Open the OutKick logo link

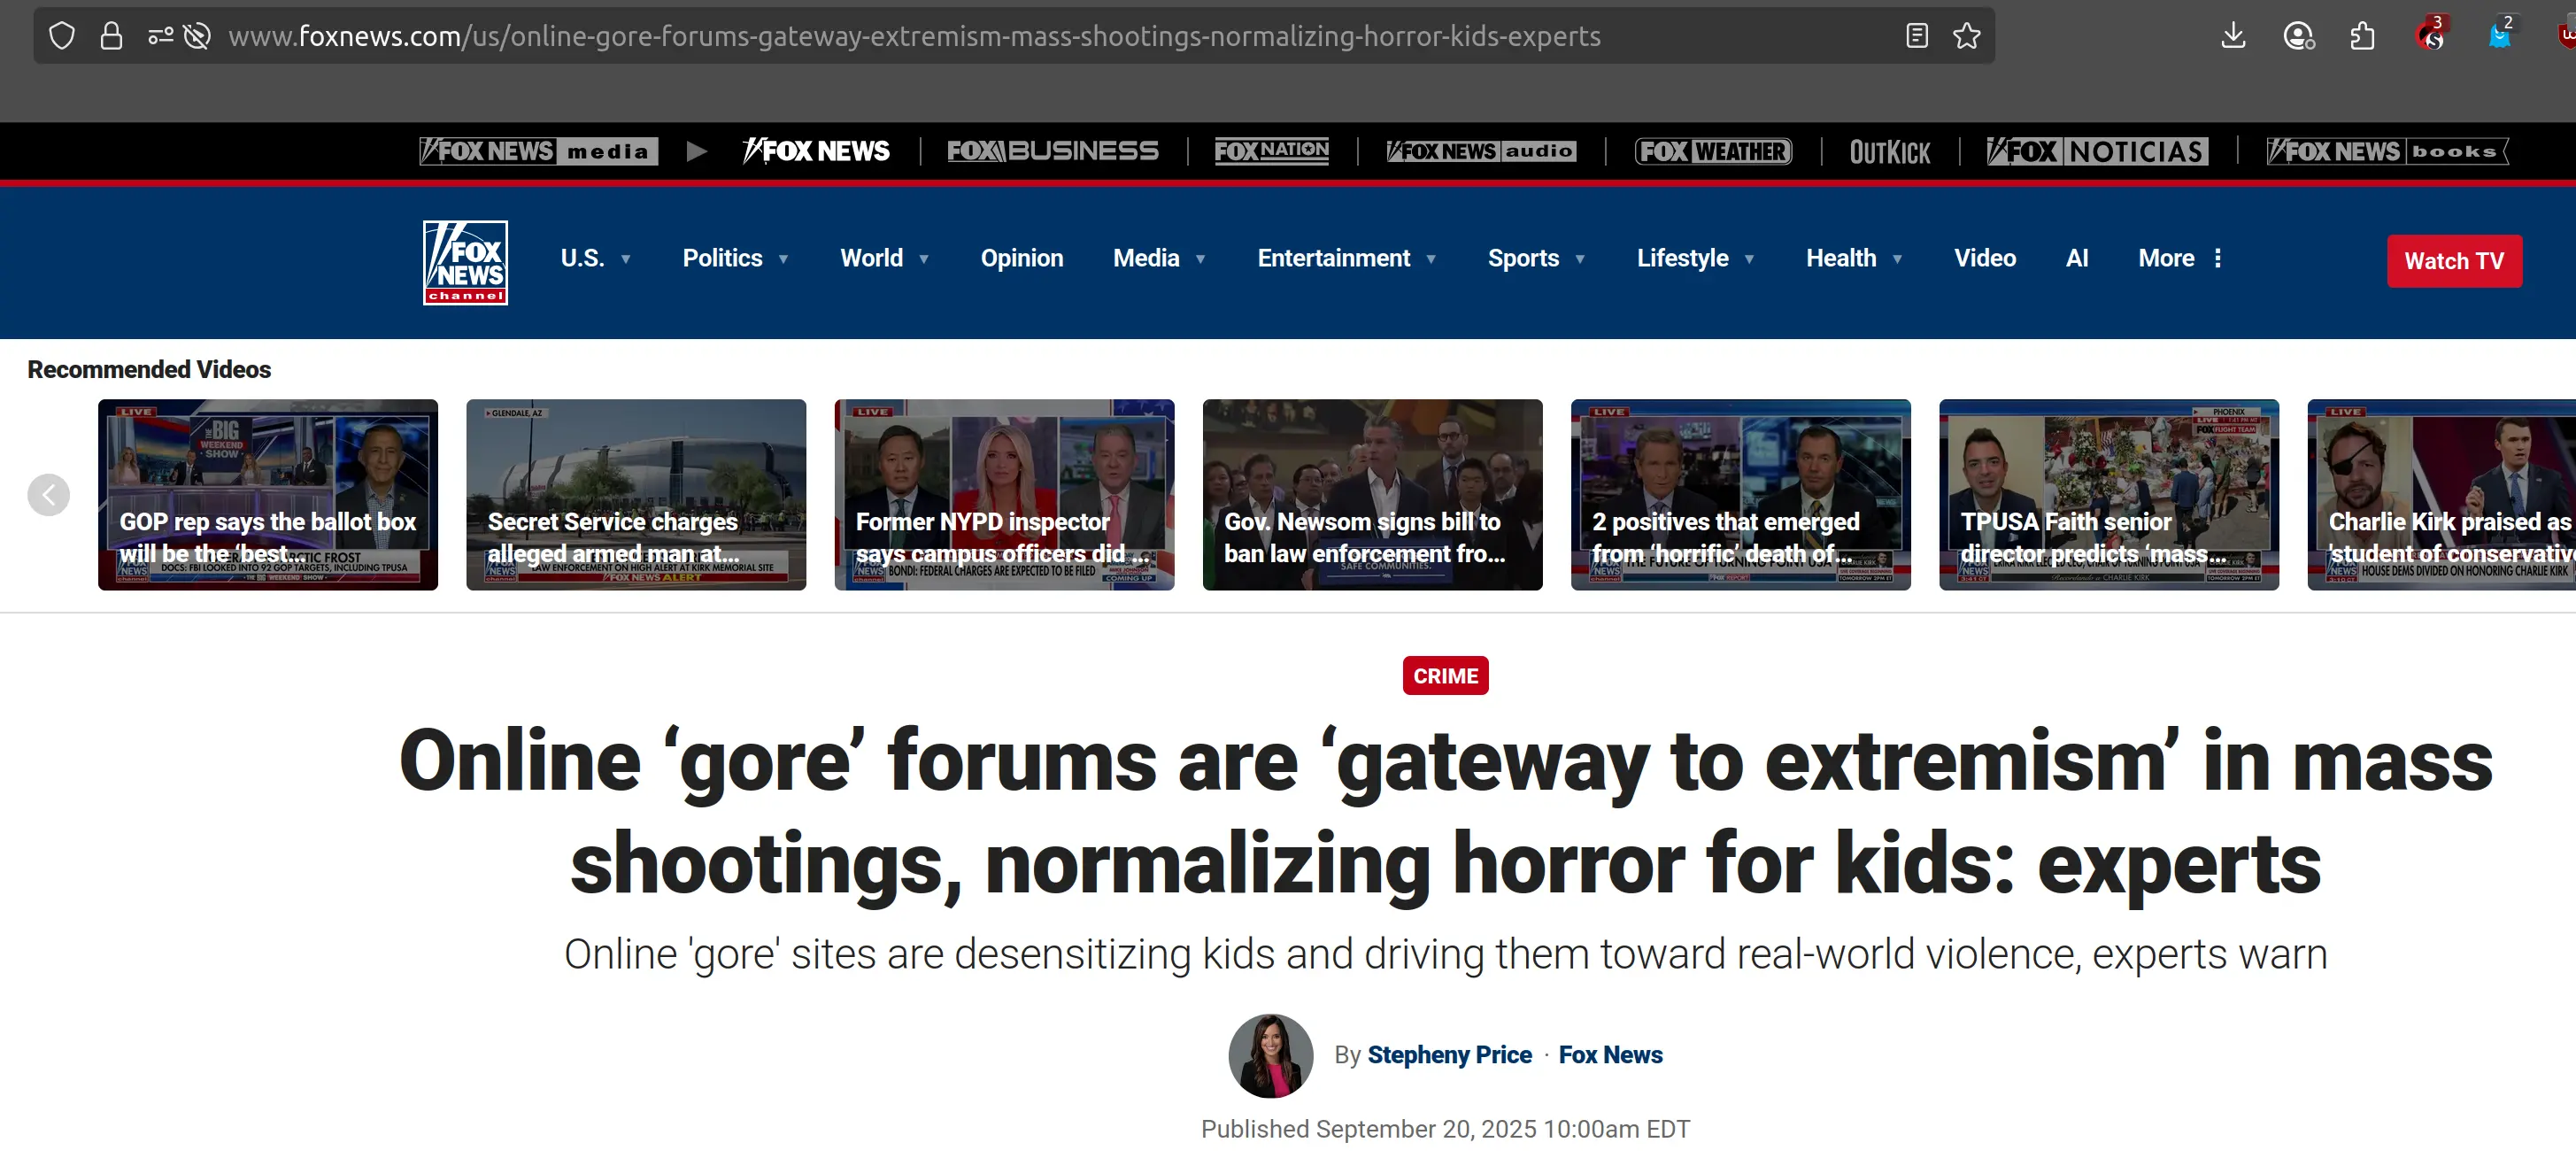pyautogui.click(x=1889, y=152)
